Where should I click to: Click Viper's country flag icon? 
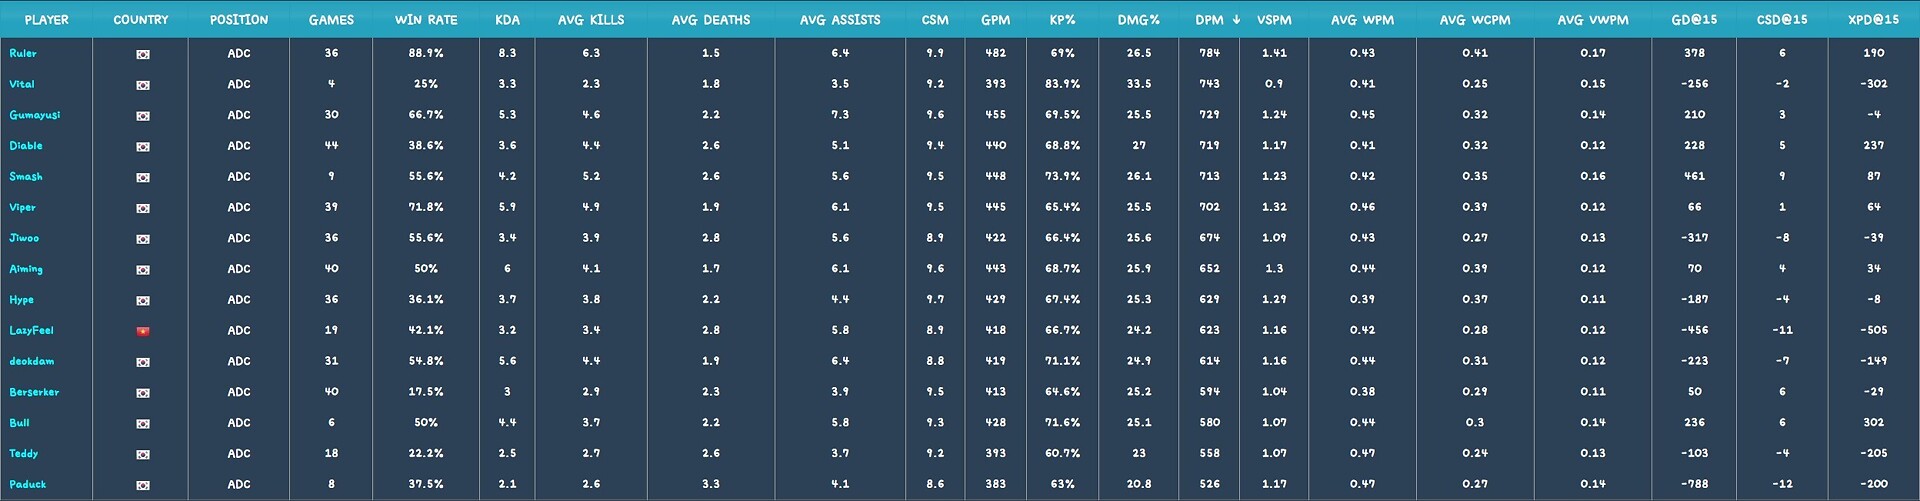(143, 208)
